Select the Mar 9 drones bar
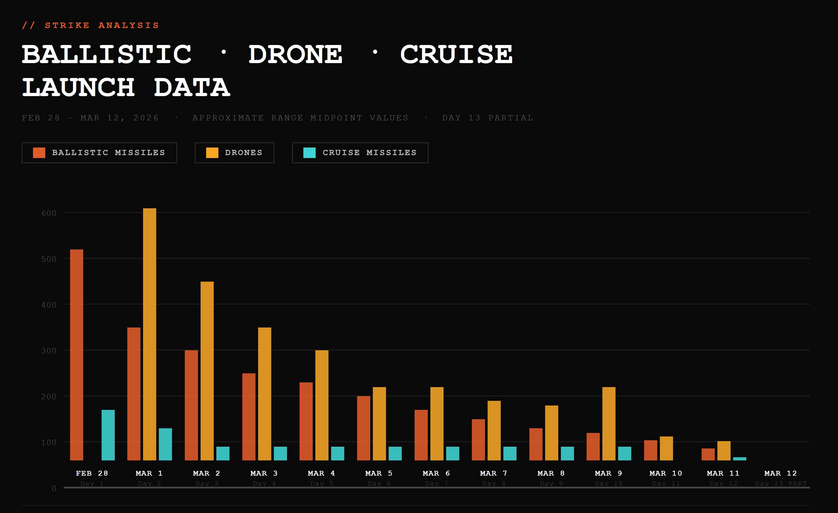This screenshot has width=838, height=513. (609, 423)
